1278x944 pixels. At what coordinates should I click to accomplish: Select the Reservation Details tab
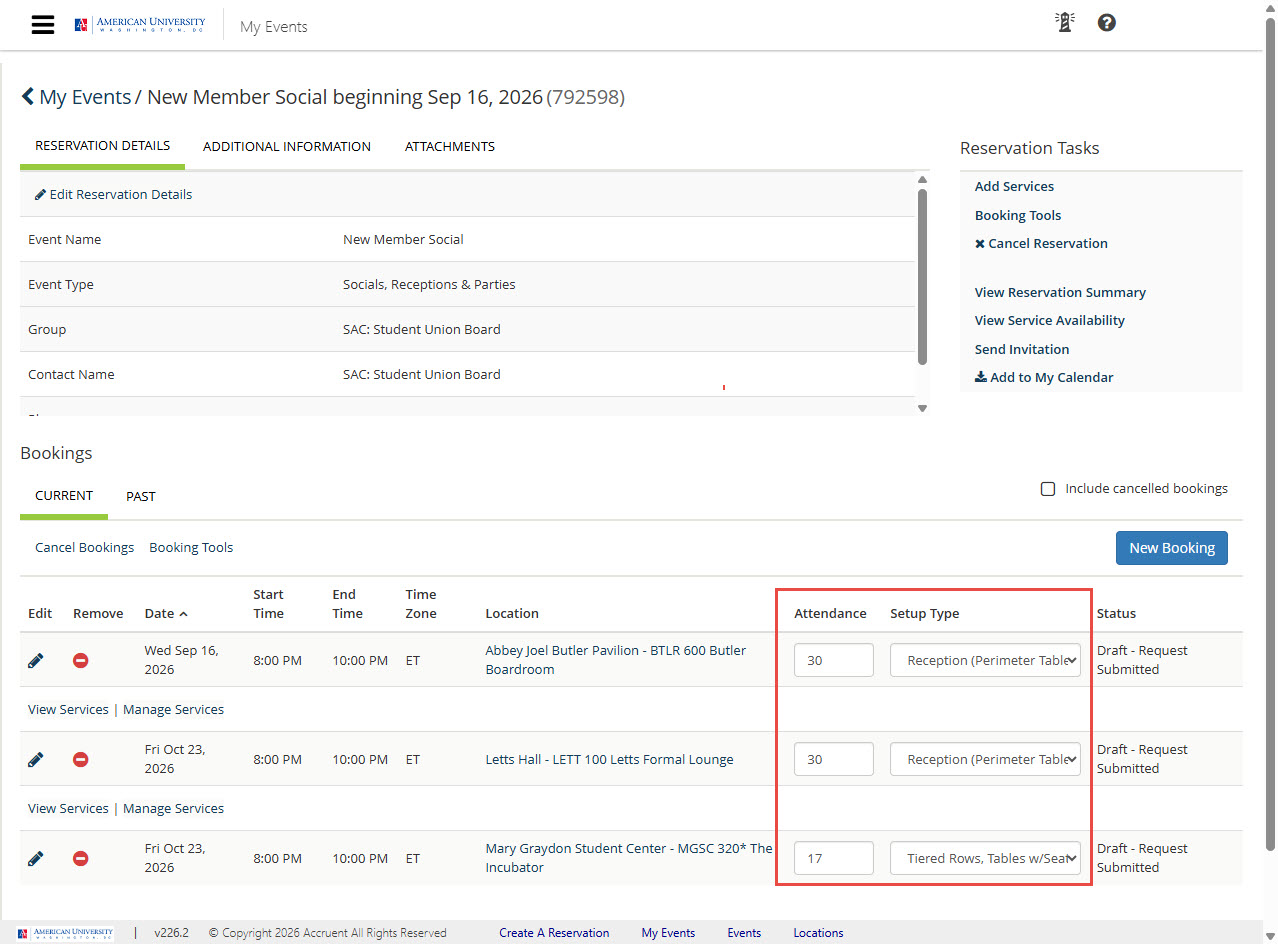(102, 146)
